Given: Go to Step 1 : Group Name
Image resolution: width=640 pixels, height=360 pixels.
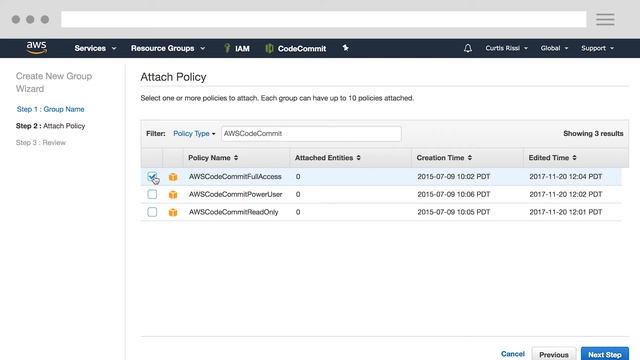Looking at the screenshot, I should (51, 109).
